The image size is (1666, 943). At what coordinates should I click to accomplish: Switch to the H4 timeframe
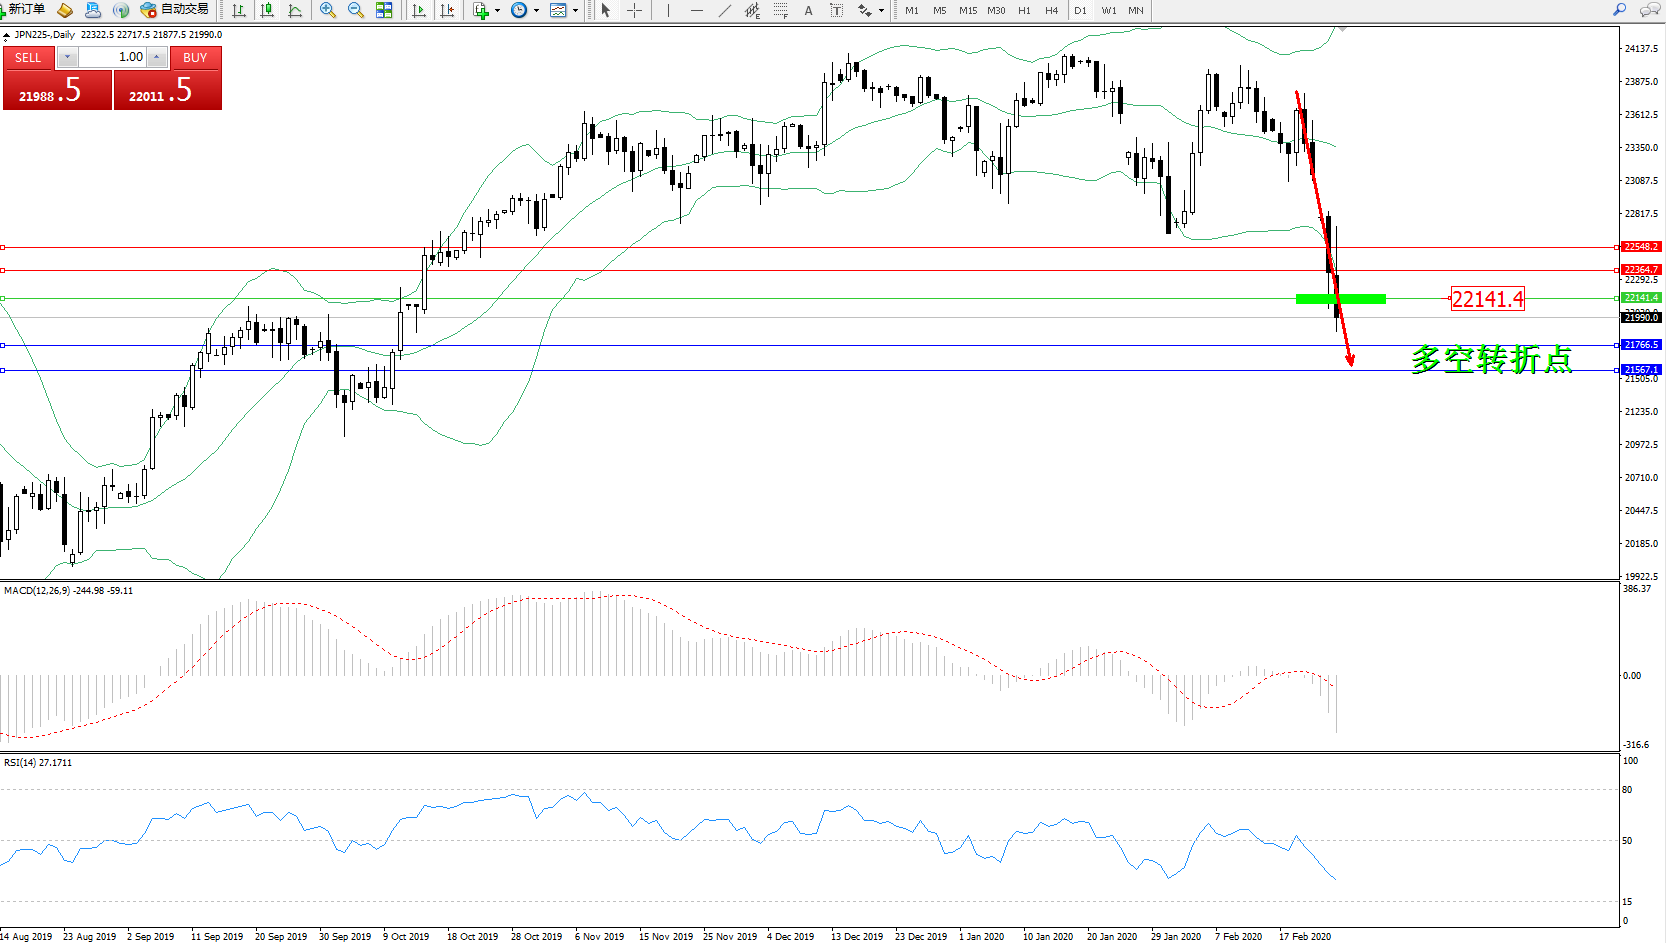point(1051,10)
